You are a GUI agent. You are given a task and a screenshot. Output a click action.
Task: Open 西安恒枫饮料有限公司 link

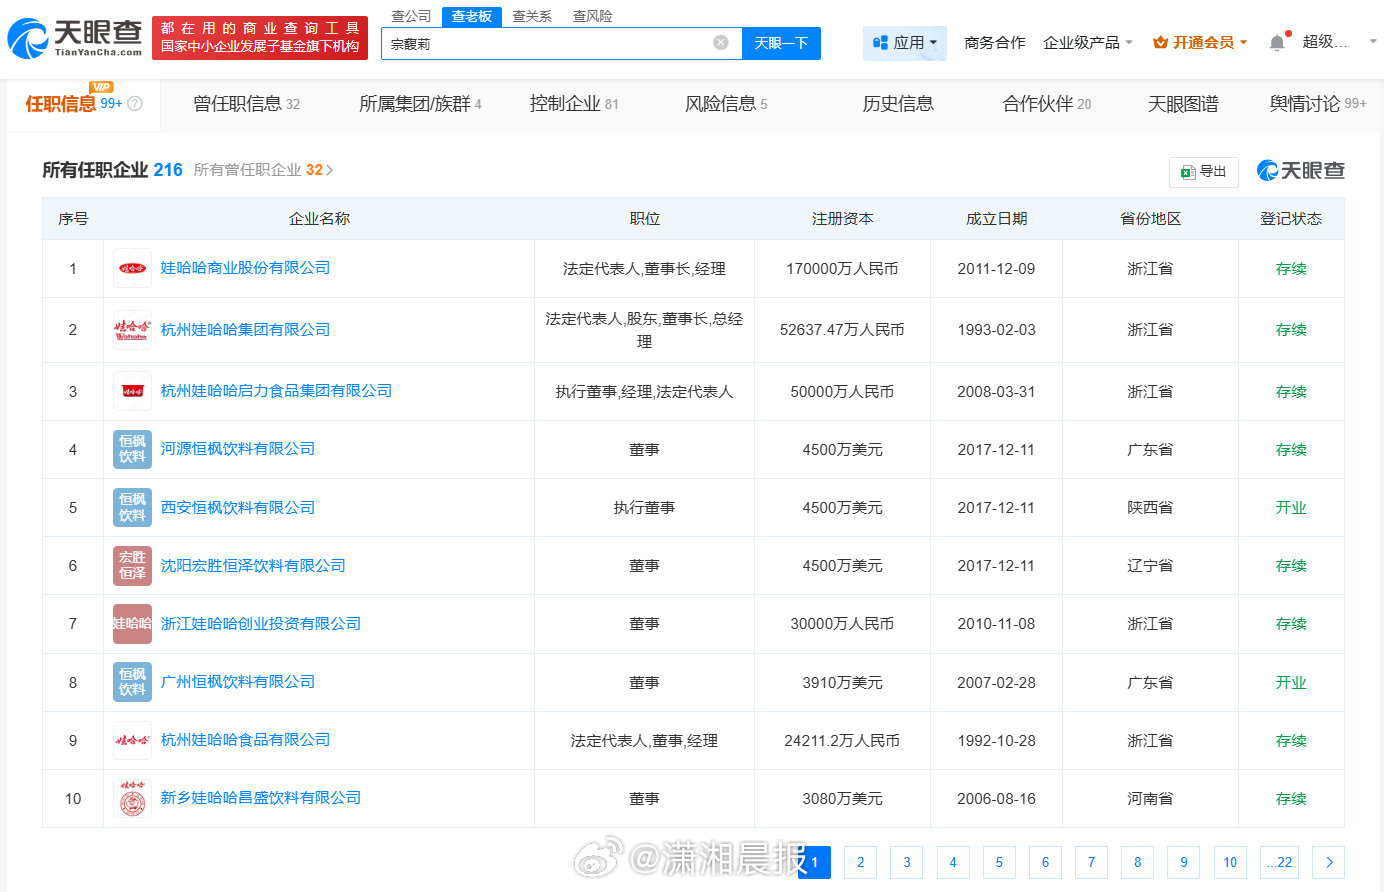click(x=238, y=507)
